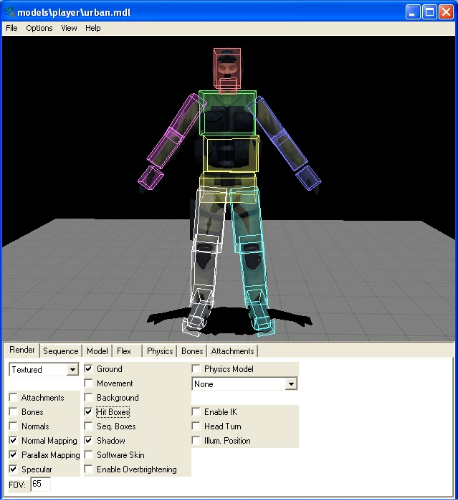Viewport: 458px width, 500px height.
Task: Open the Help menu
Action: (93, 28)
